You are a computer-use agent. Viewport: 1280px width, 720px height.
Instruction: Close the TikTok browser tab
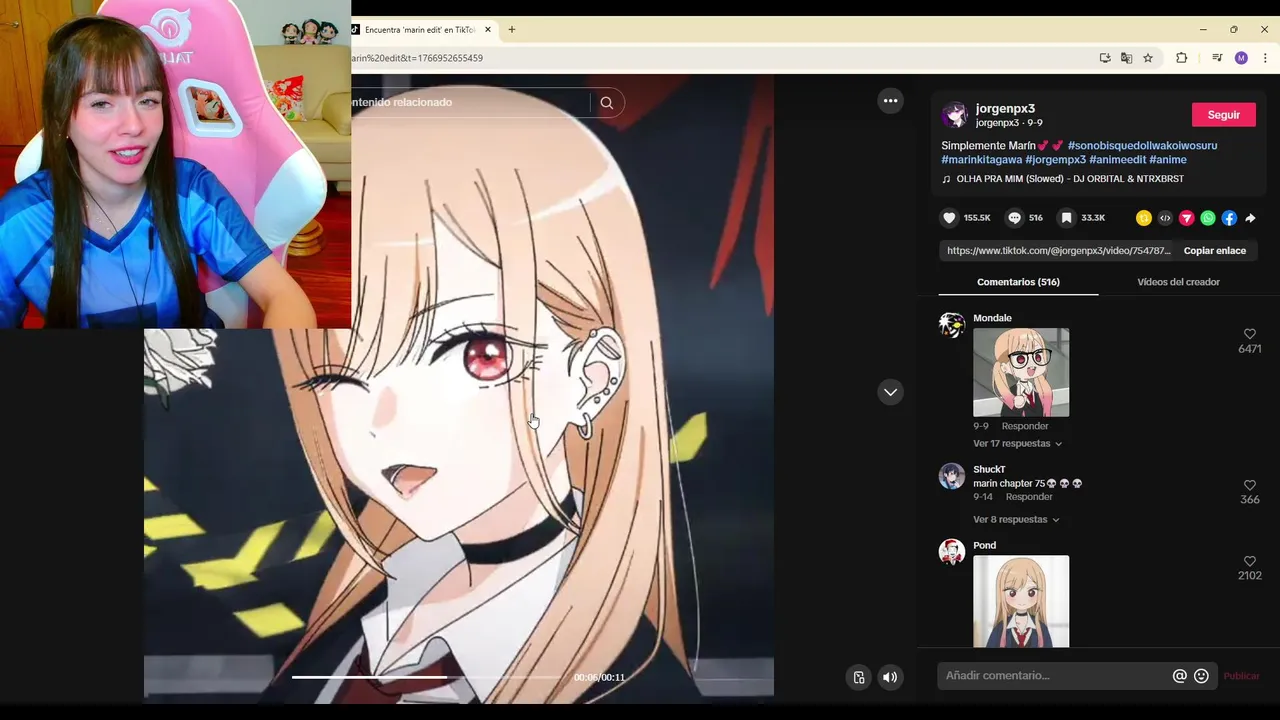[x=488, y=30]
